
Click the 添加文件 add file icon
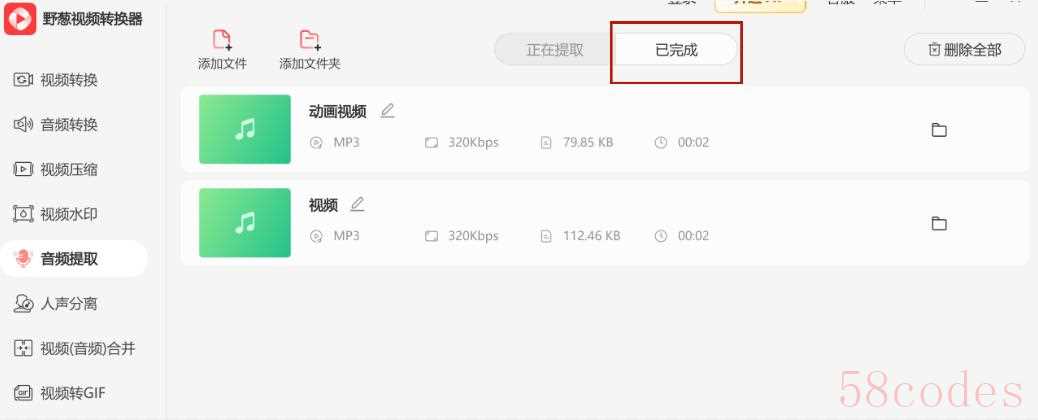(x=222, y=40)
